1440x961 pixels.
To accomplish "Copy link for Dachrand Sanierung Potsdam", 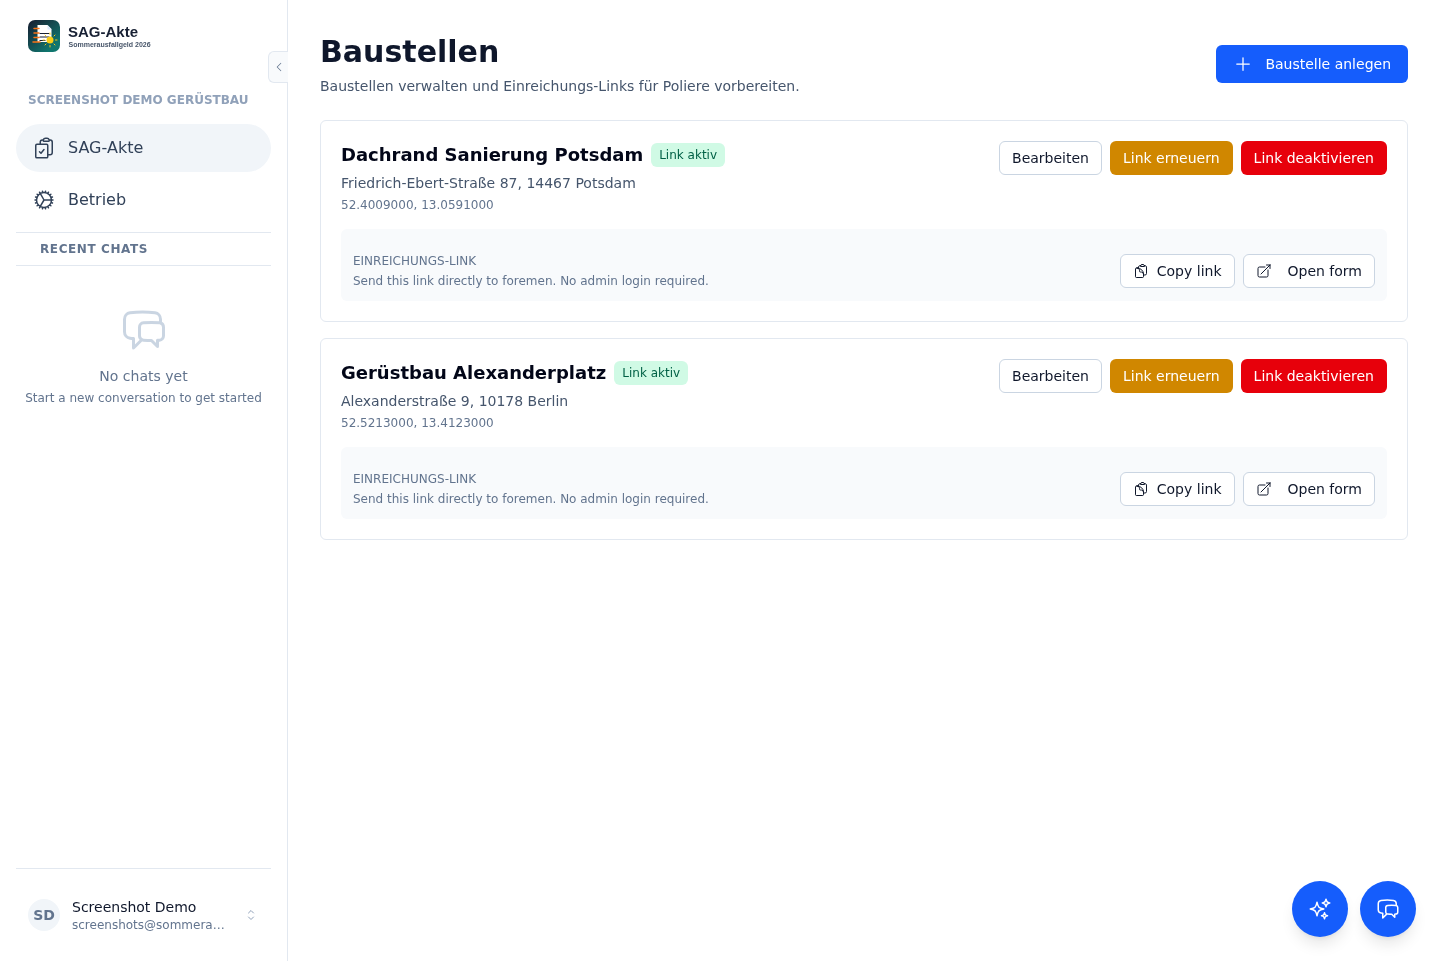I will [x=1177, y=271].
